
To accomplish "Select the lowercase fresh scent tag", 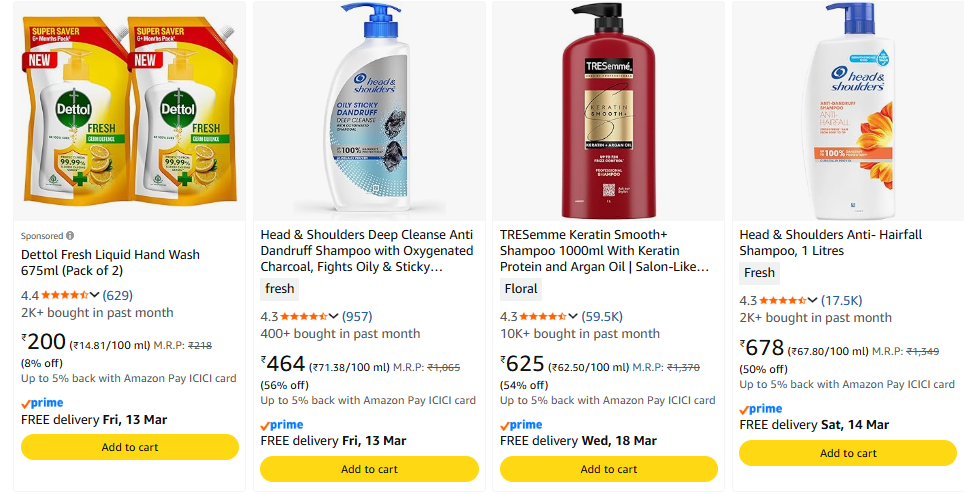I will (x=280, y=289).
